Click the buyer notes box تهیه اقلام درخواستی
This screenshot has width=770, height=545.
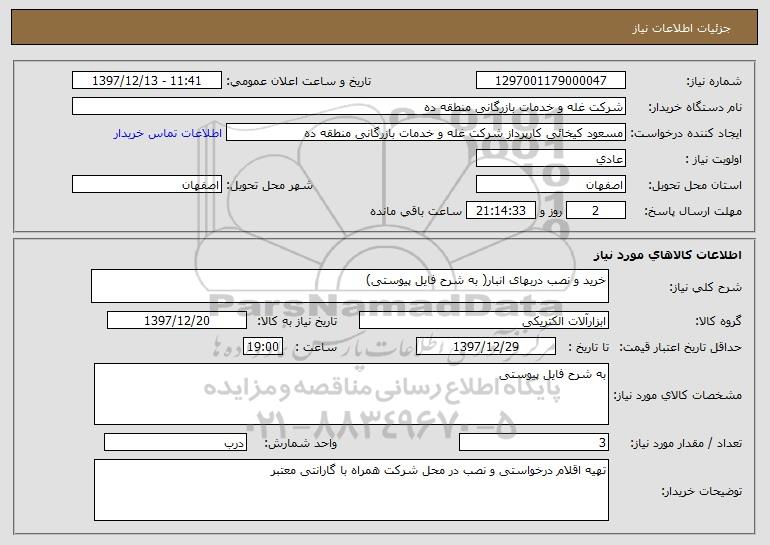pos(351,490)
